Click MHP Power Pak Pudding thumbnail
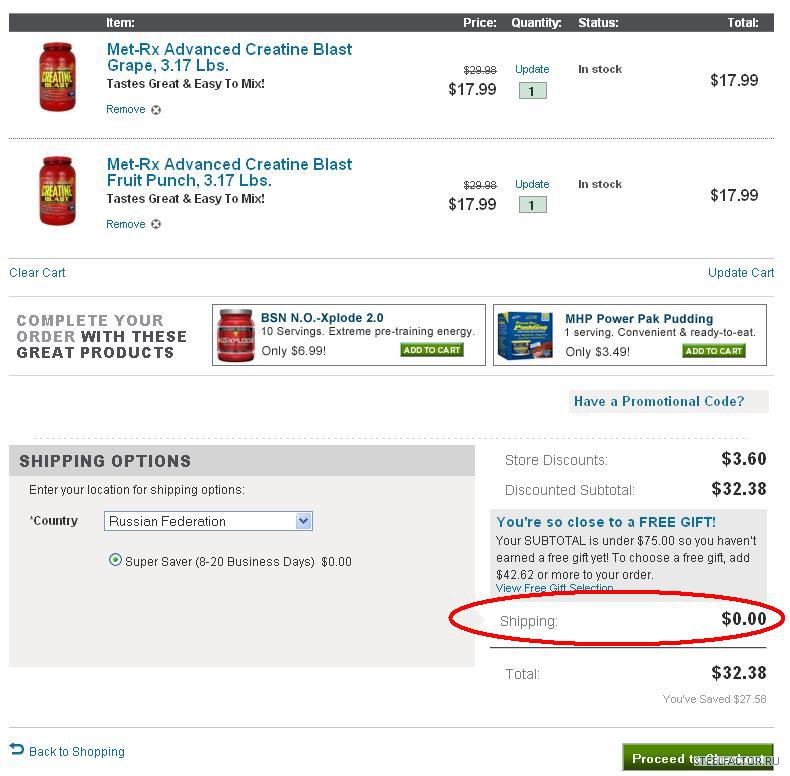790x776 pixels. pos(525,335)
